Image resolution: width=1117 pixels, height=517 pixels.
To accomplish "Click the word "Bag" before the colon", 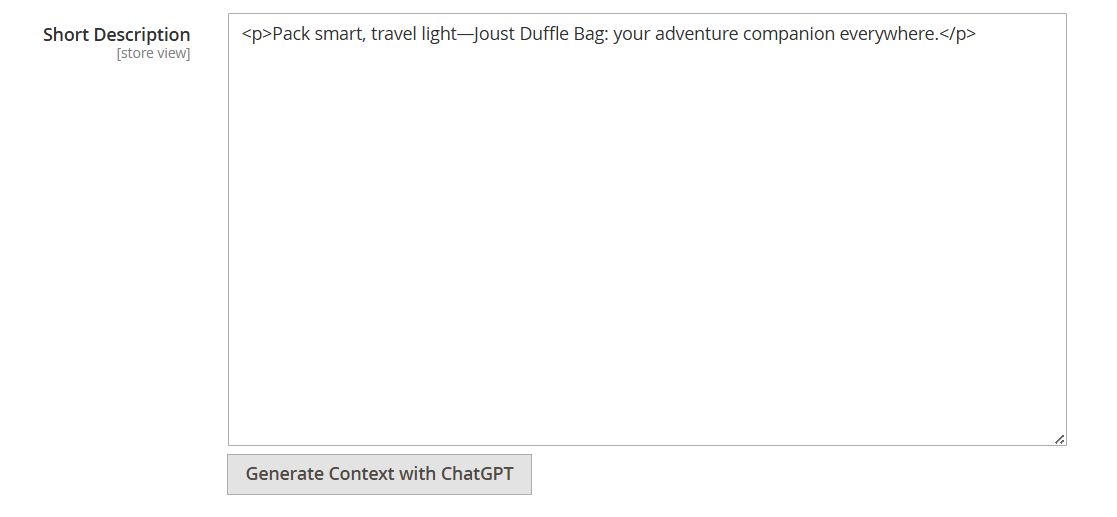I will [x=589, y=34].
